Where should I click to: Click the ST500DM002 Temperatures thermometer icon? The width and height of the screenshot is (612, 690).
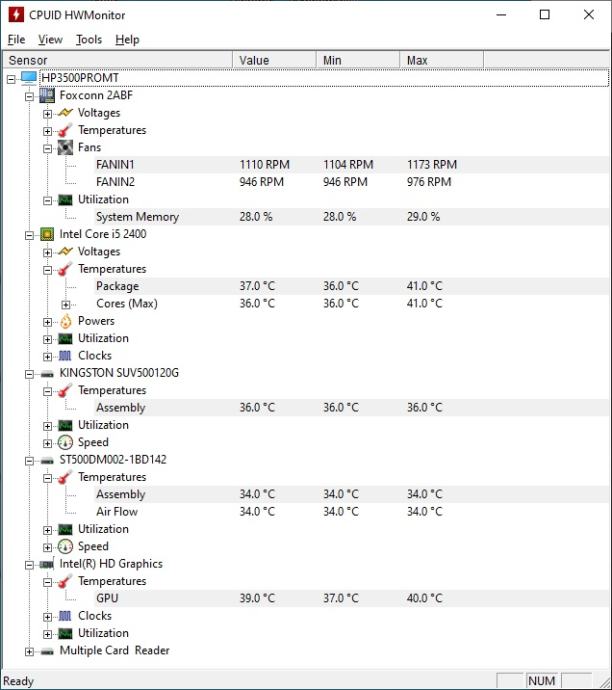tap(65, 477)
